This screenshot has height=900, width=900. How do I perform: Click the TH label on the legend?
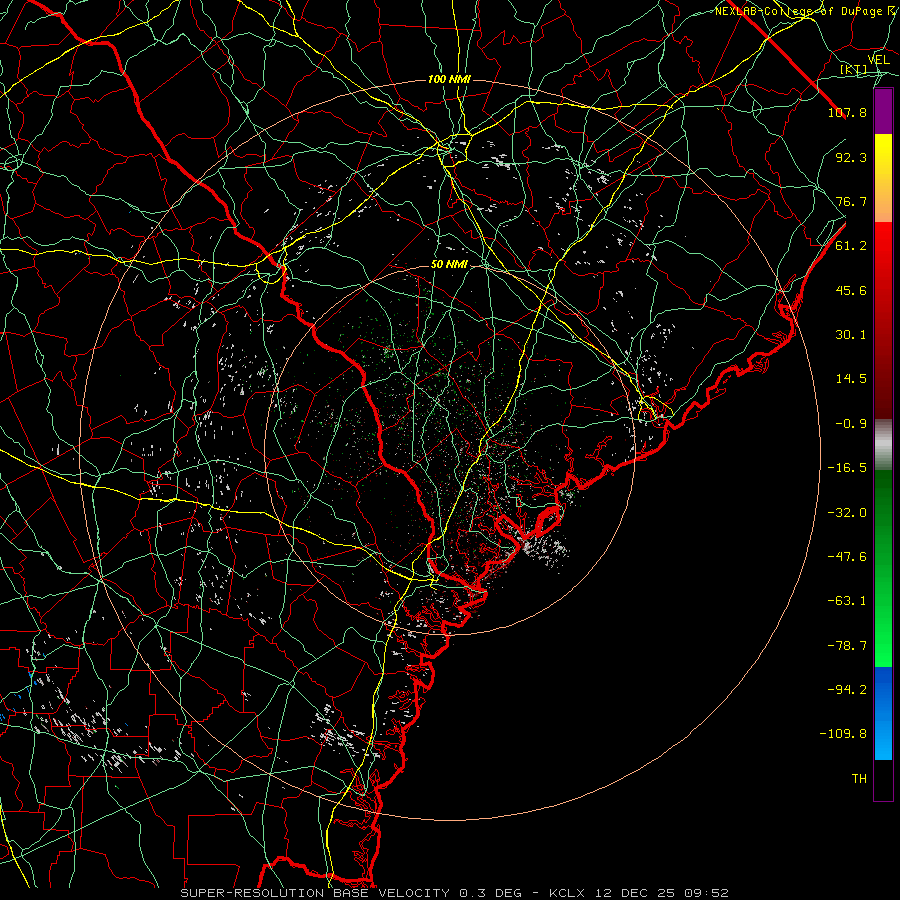pyautogui.click(x=859, y=778)
